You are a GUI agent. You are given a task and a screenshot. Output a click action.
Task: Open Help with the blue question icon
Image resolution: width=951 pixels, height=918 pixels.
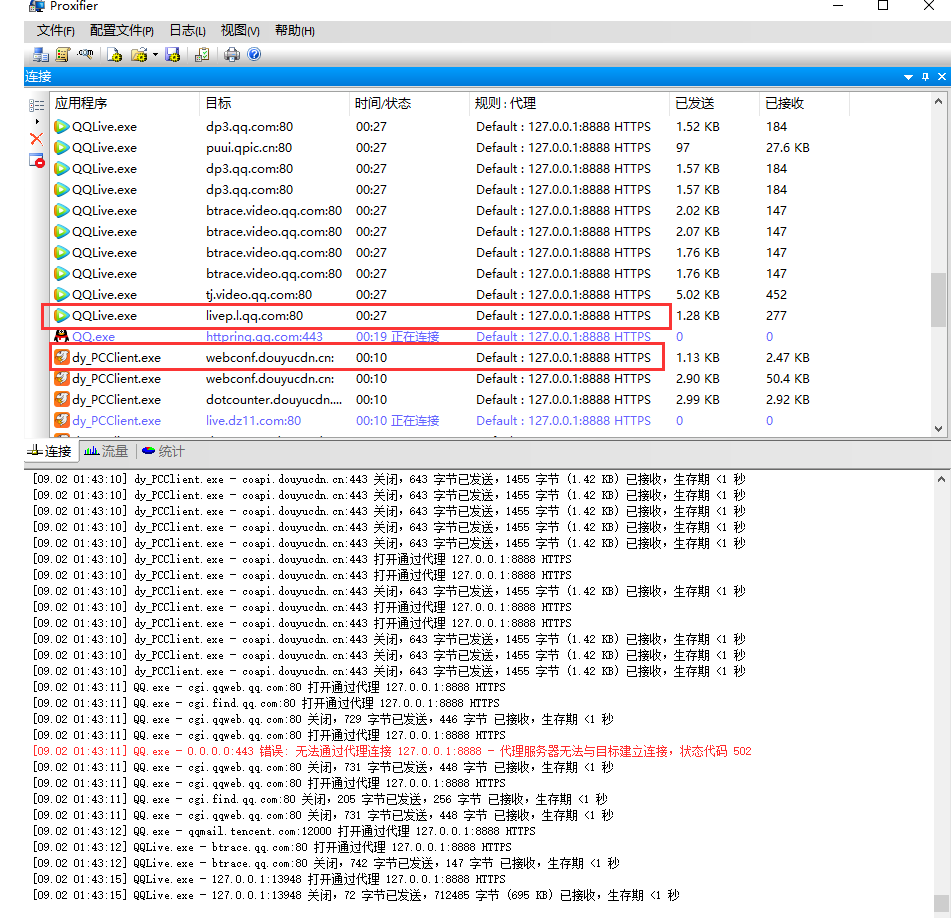[x=254, y=55]
